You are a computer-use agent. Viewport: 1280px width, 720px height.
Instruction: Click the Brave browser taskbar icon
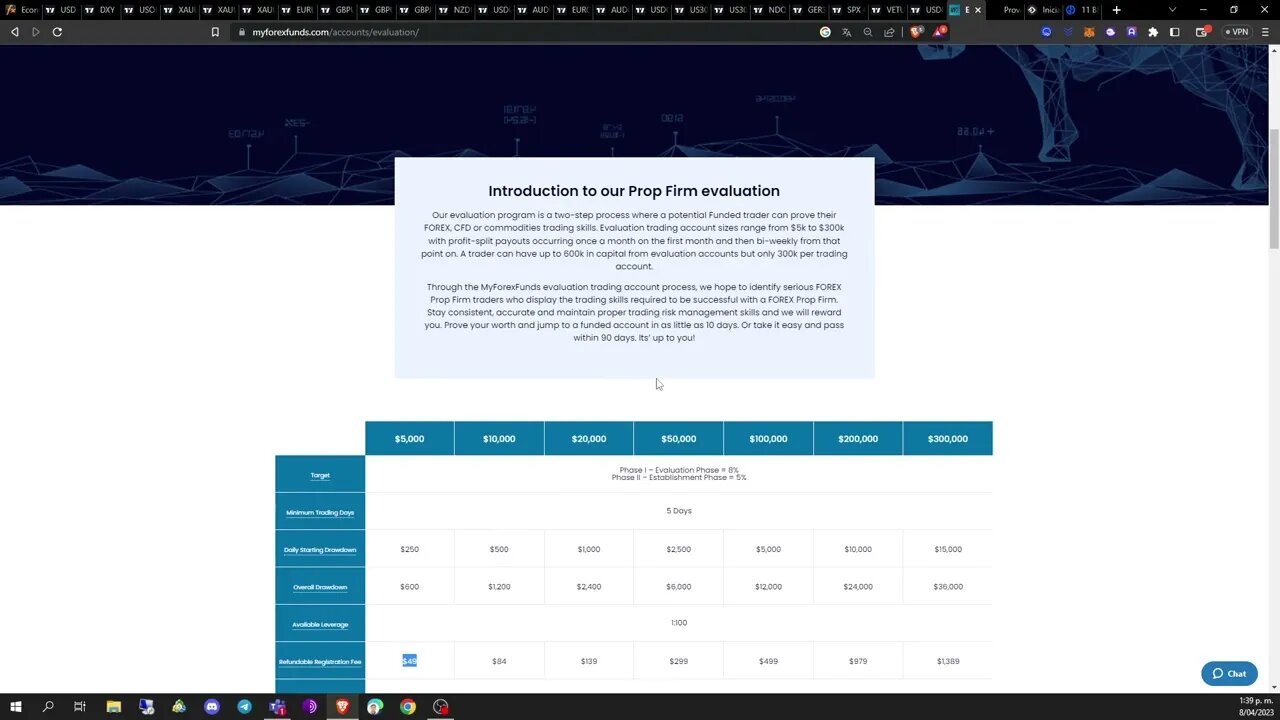(x=342, y=707)
